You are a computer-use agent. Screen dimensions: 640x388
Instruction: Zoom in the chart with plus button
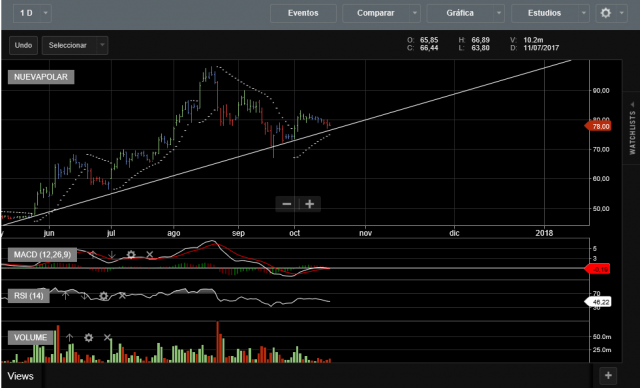pyautogui.click(x=310, y=204)
